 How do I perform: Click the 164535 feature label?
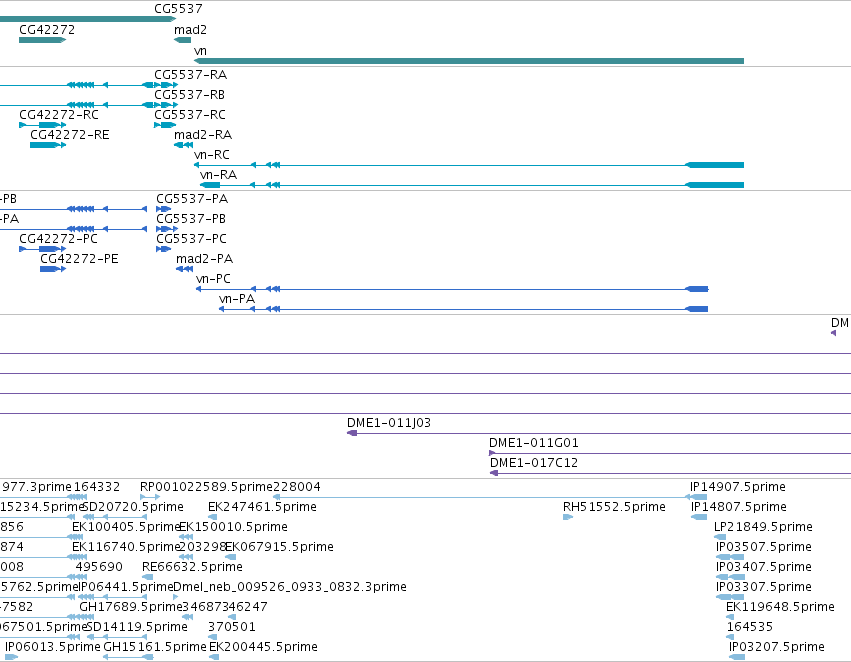(x=750, y=627)
